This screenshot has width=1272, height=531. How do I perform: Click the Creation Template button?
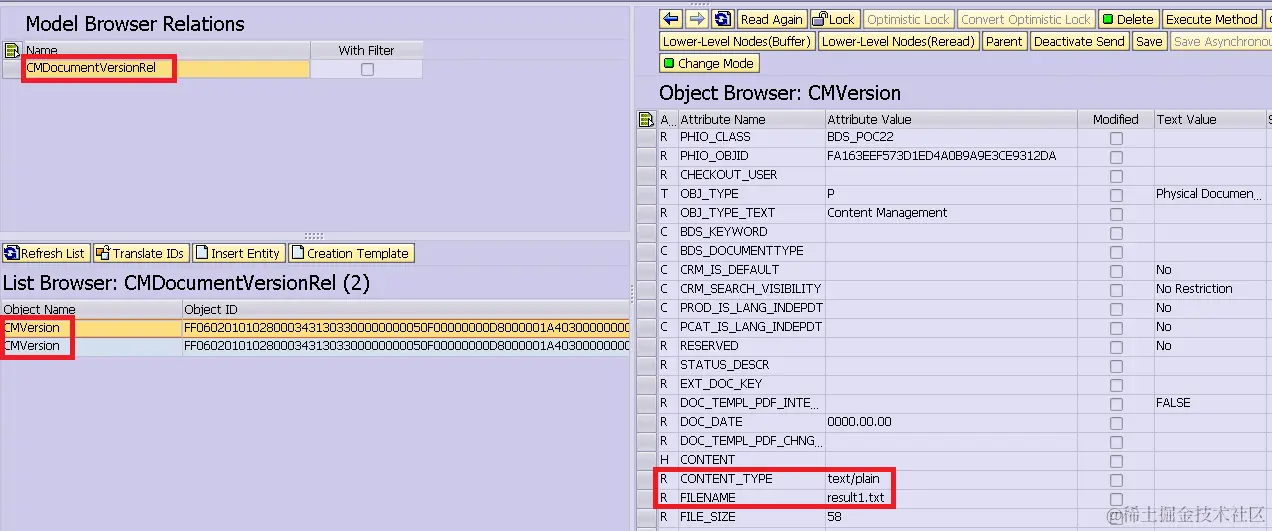coord(351,253)
